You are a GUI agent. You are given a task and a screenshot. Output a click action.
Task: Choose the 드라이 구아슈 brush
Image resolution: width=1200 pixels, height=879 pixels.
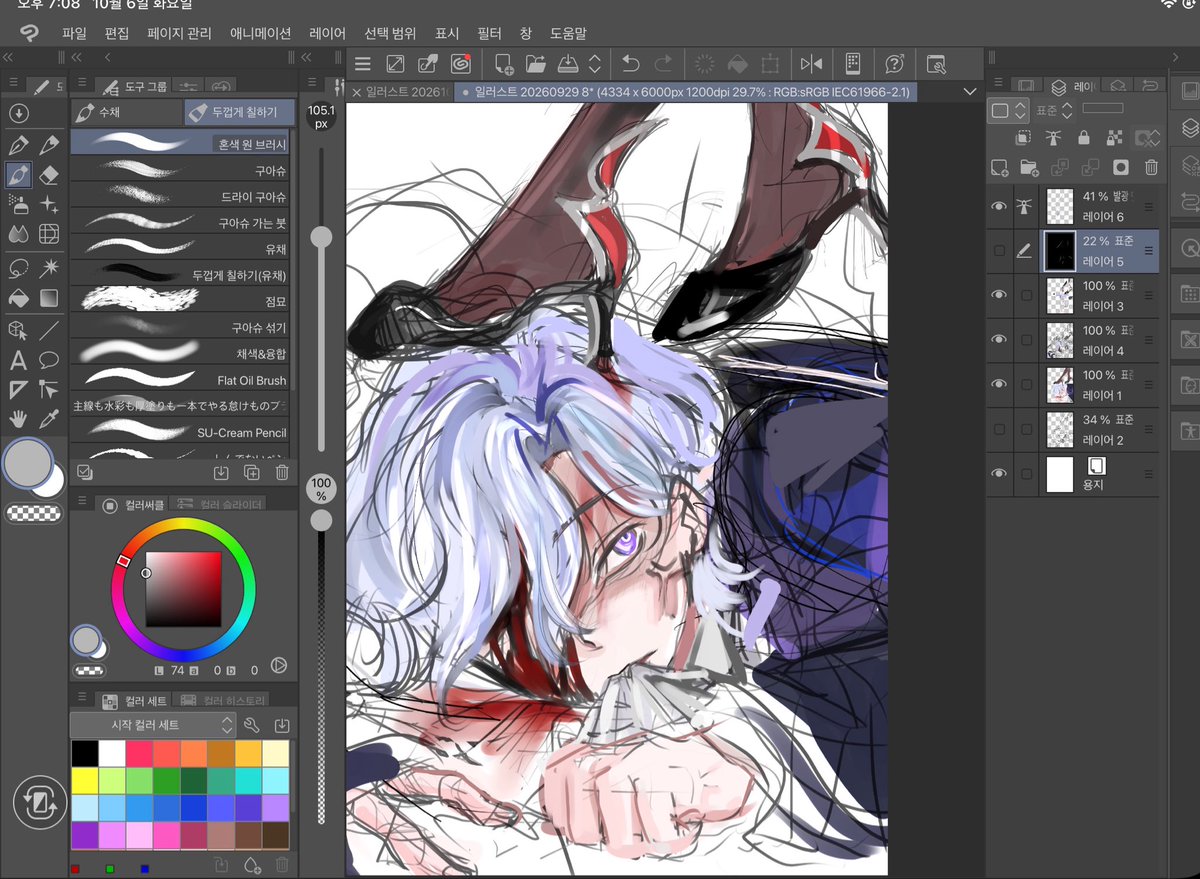pyautogui.click(x=180, y=197)
